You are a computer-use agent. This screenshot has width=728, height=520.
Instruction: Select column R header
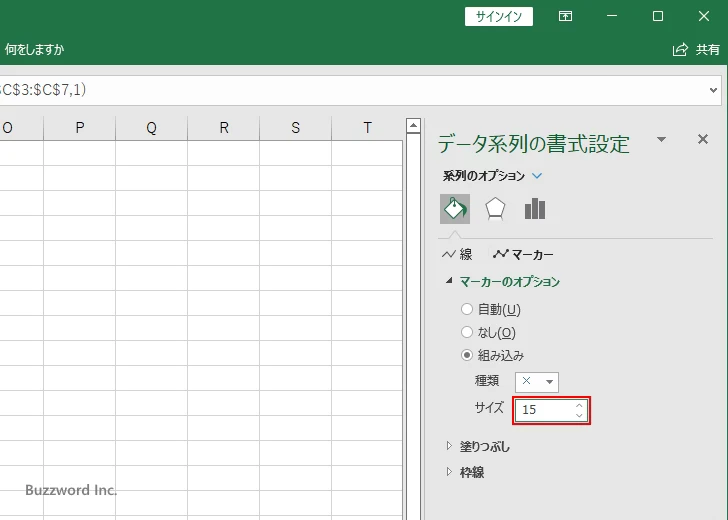(x=224, y=128)
